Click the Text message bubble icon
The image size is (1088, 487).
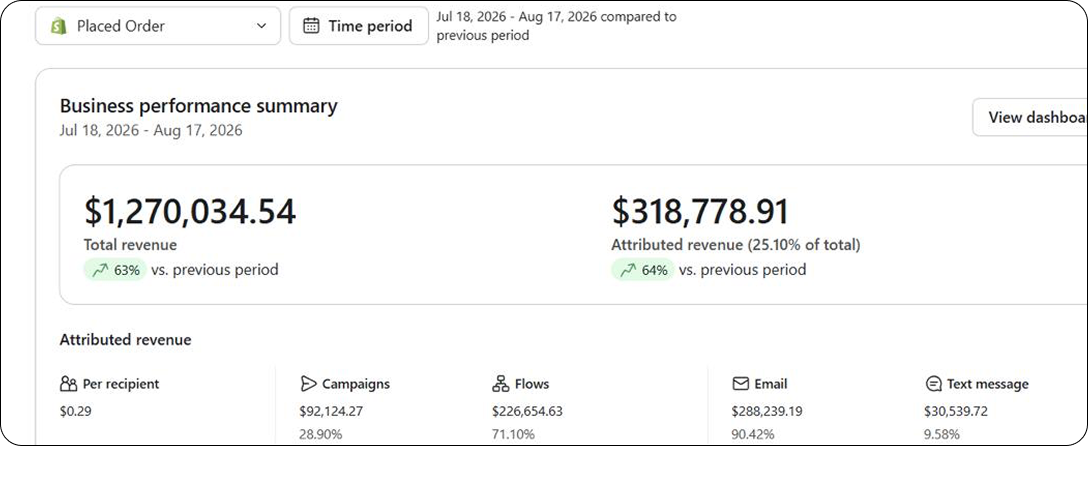tap(934, 384)
